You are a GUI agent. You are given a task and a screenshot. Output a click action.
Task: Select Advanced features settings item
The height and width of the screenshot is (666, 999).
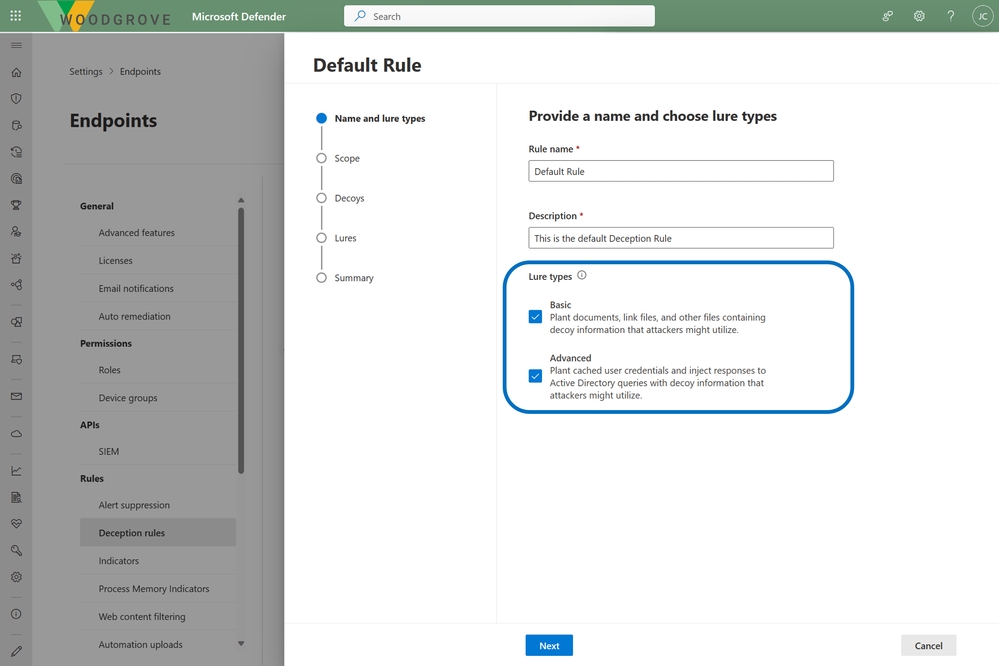136,233
